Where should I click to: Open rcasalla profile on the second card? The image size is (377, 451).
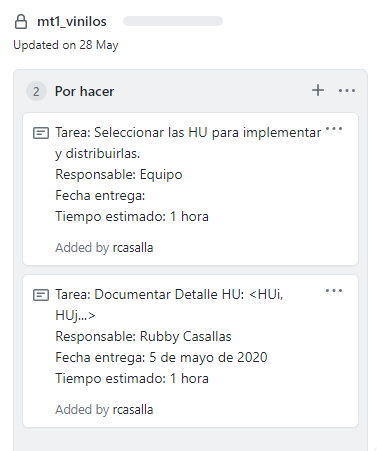133,410
